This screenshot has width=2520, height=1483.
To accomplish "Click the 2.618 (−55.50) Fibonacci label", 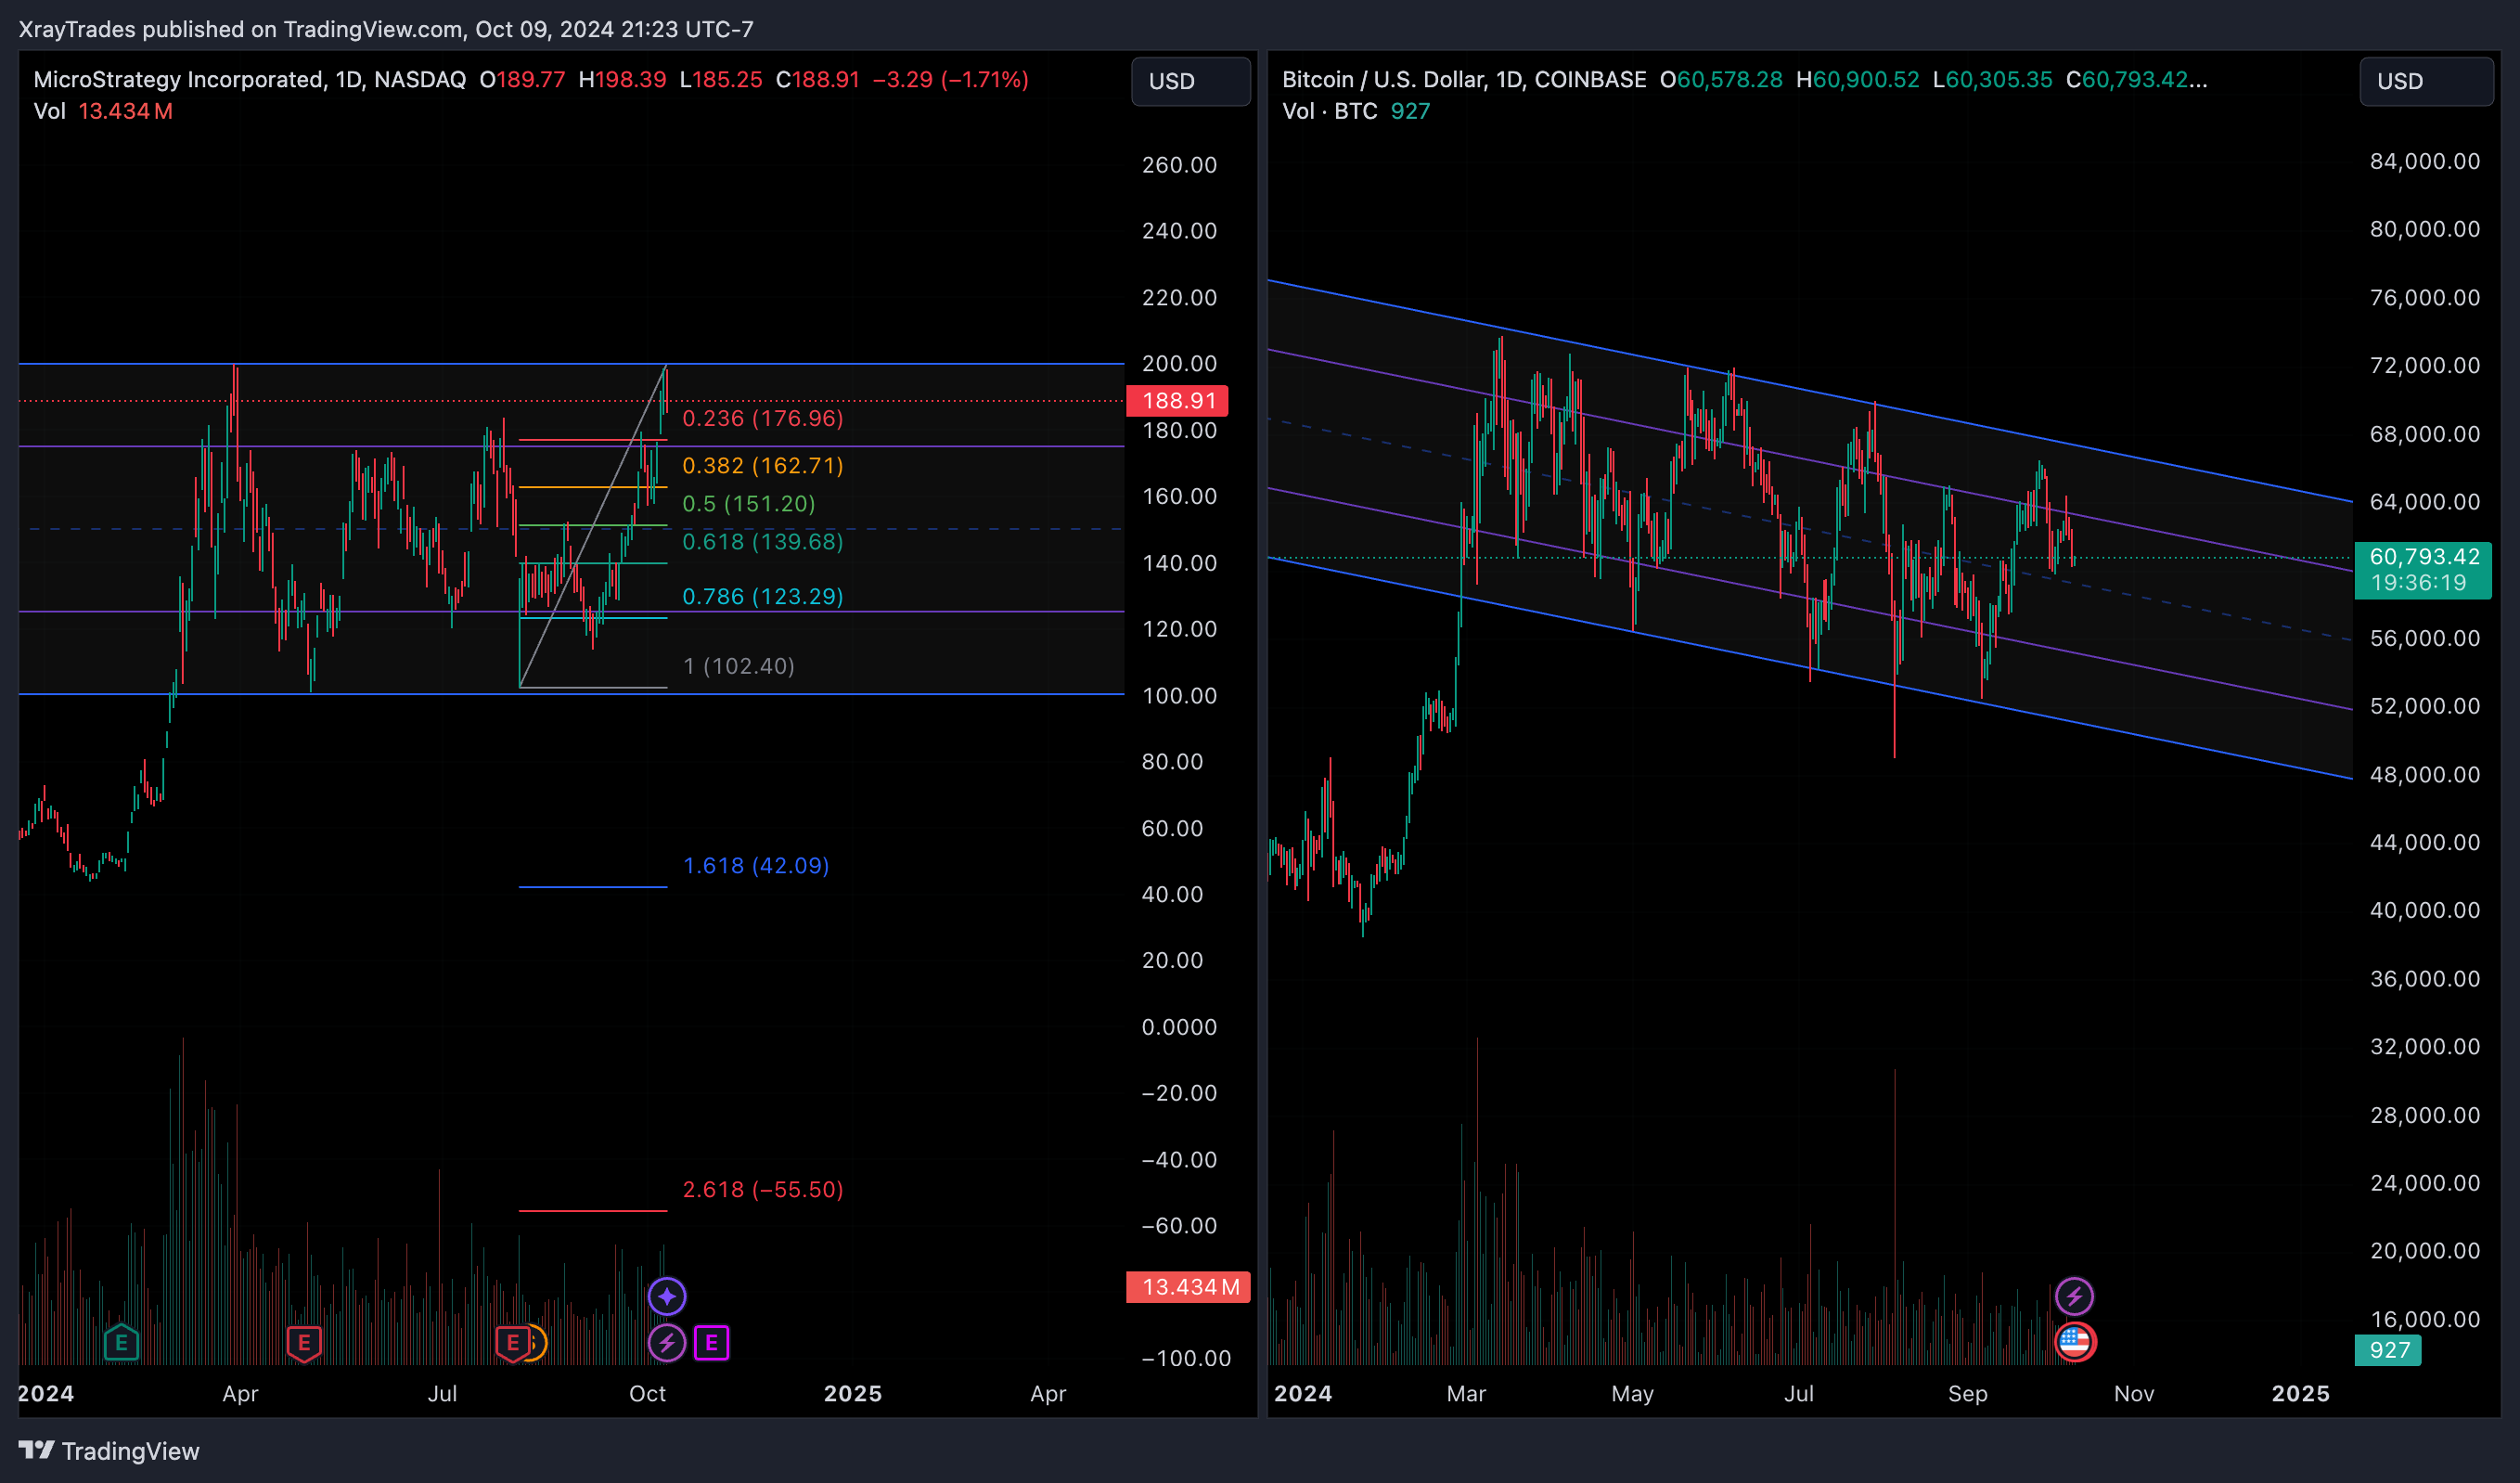I will pos(763,1189).
